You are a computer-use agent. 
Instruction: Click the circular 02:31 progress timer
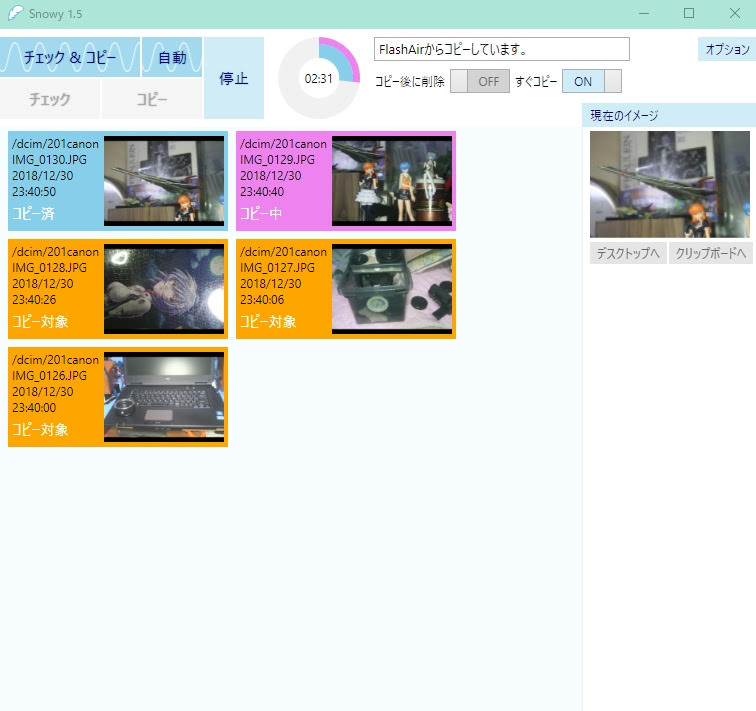[x=318, y=78]
